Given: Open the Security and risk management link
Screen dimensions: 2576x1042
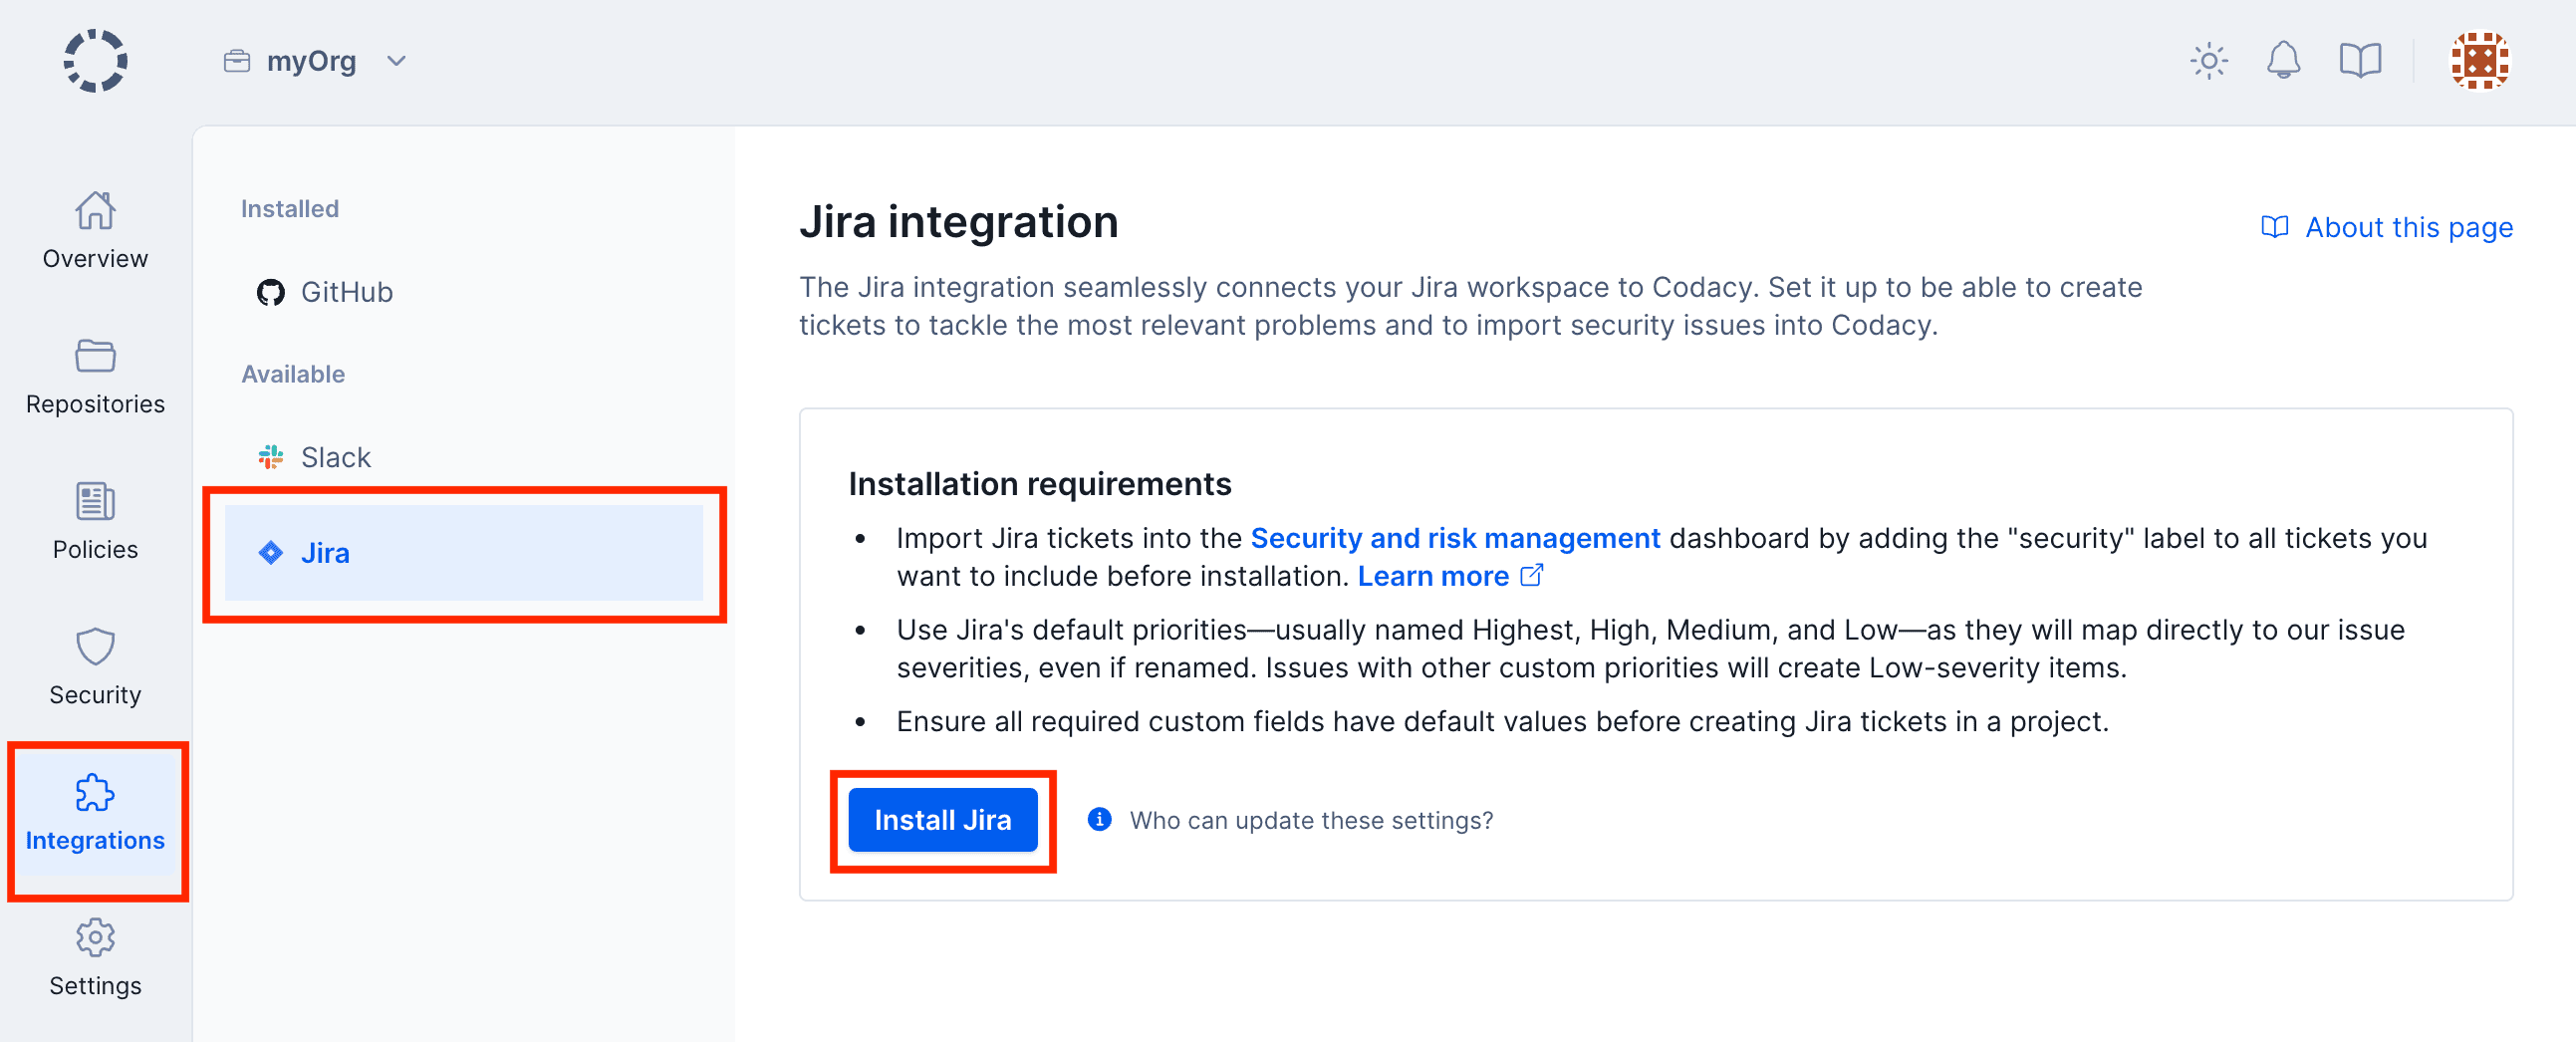Looking at the screenshot, I should [1454, 537].
